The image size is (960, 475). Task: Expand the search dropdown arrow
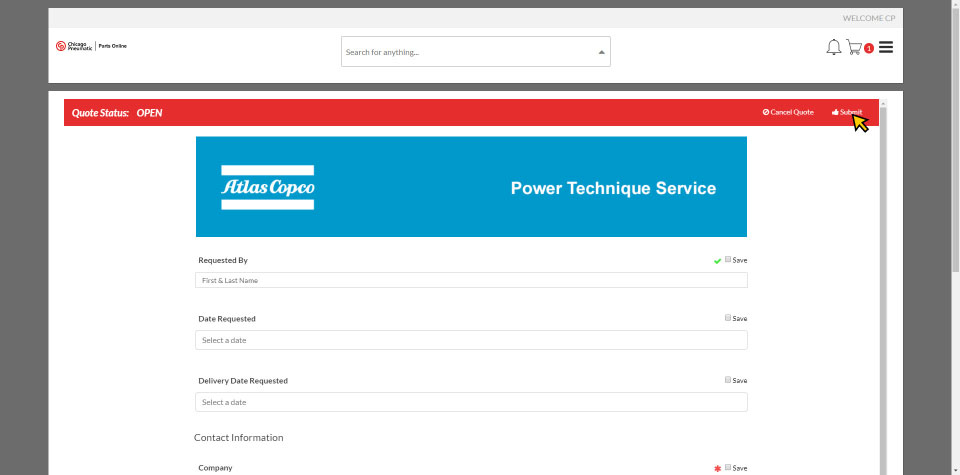[x=601, y=52]
